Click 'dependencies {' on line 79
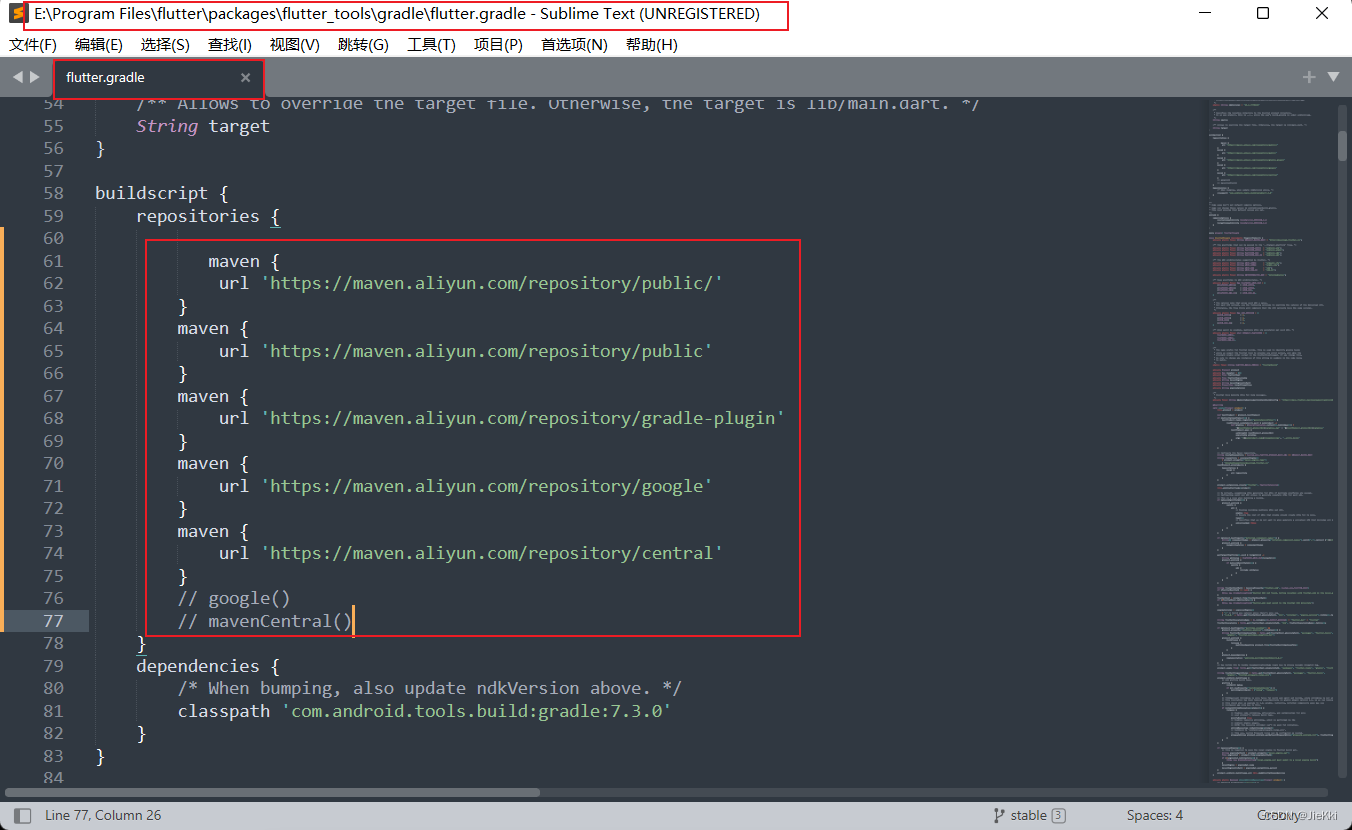Screen dimensions: 1352x830 pyautogui.click(x=208, y=666)
